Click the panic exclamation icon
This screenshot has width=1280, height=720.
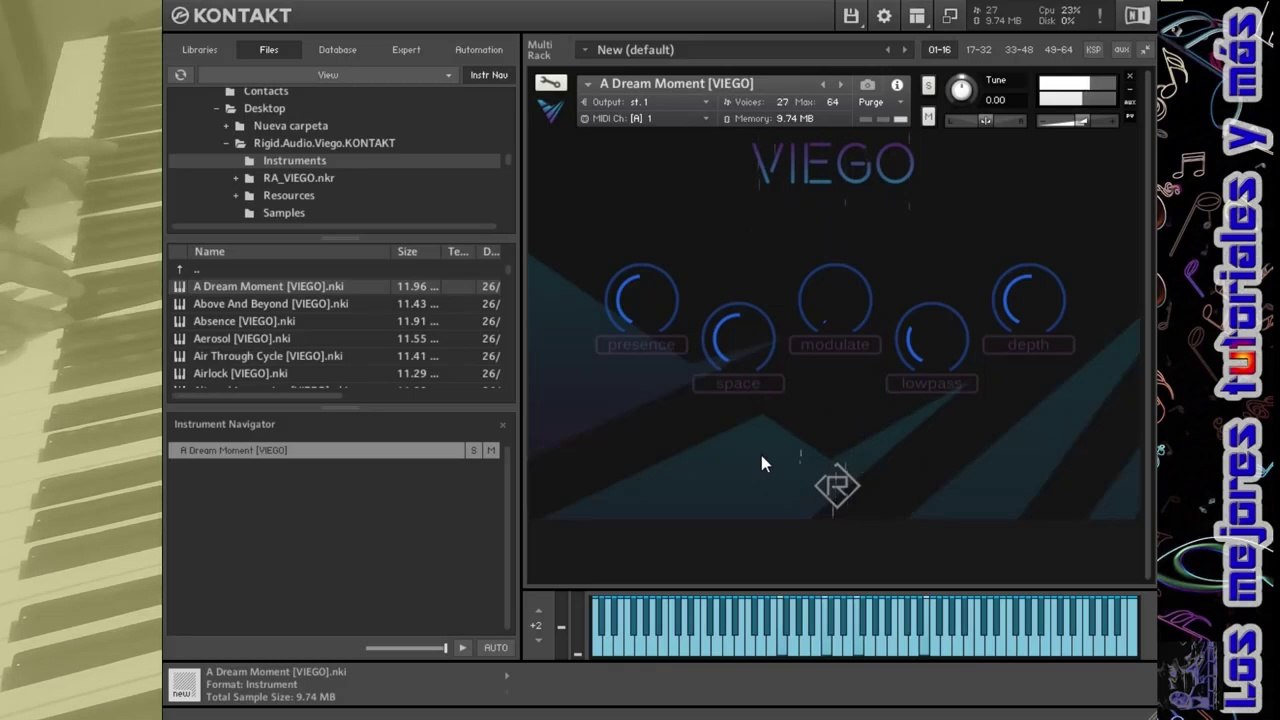click(x=1100, y=16)
